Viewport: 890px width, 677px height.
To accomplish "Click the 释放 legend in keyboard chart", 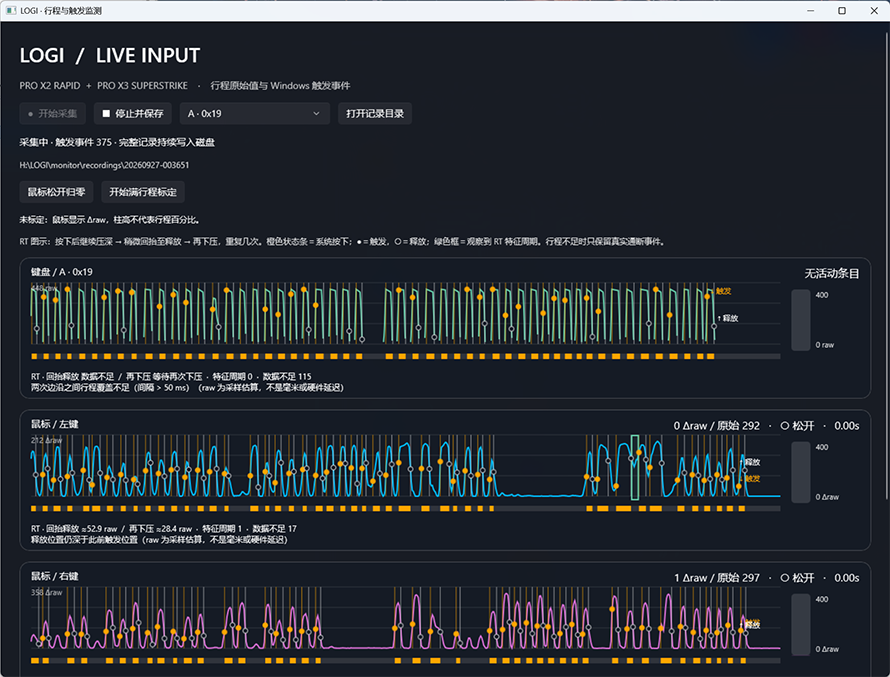I will click(729, 318).
